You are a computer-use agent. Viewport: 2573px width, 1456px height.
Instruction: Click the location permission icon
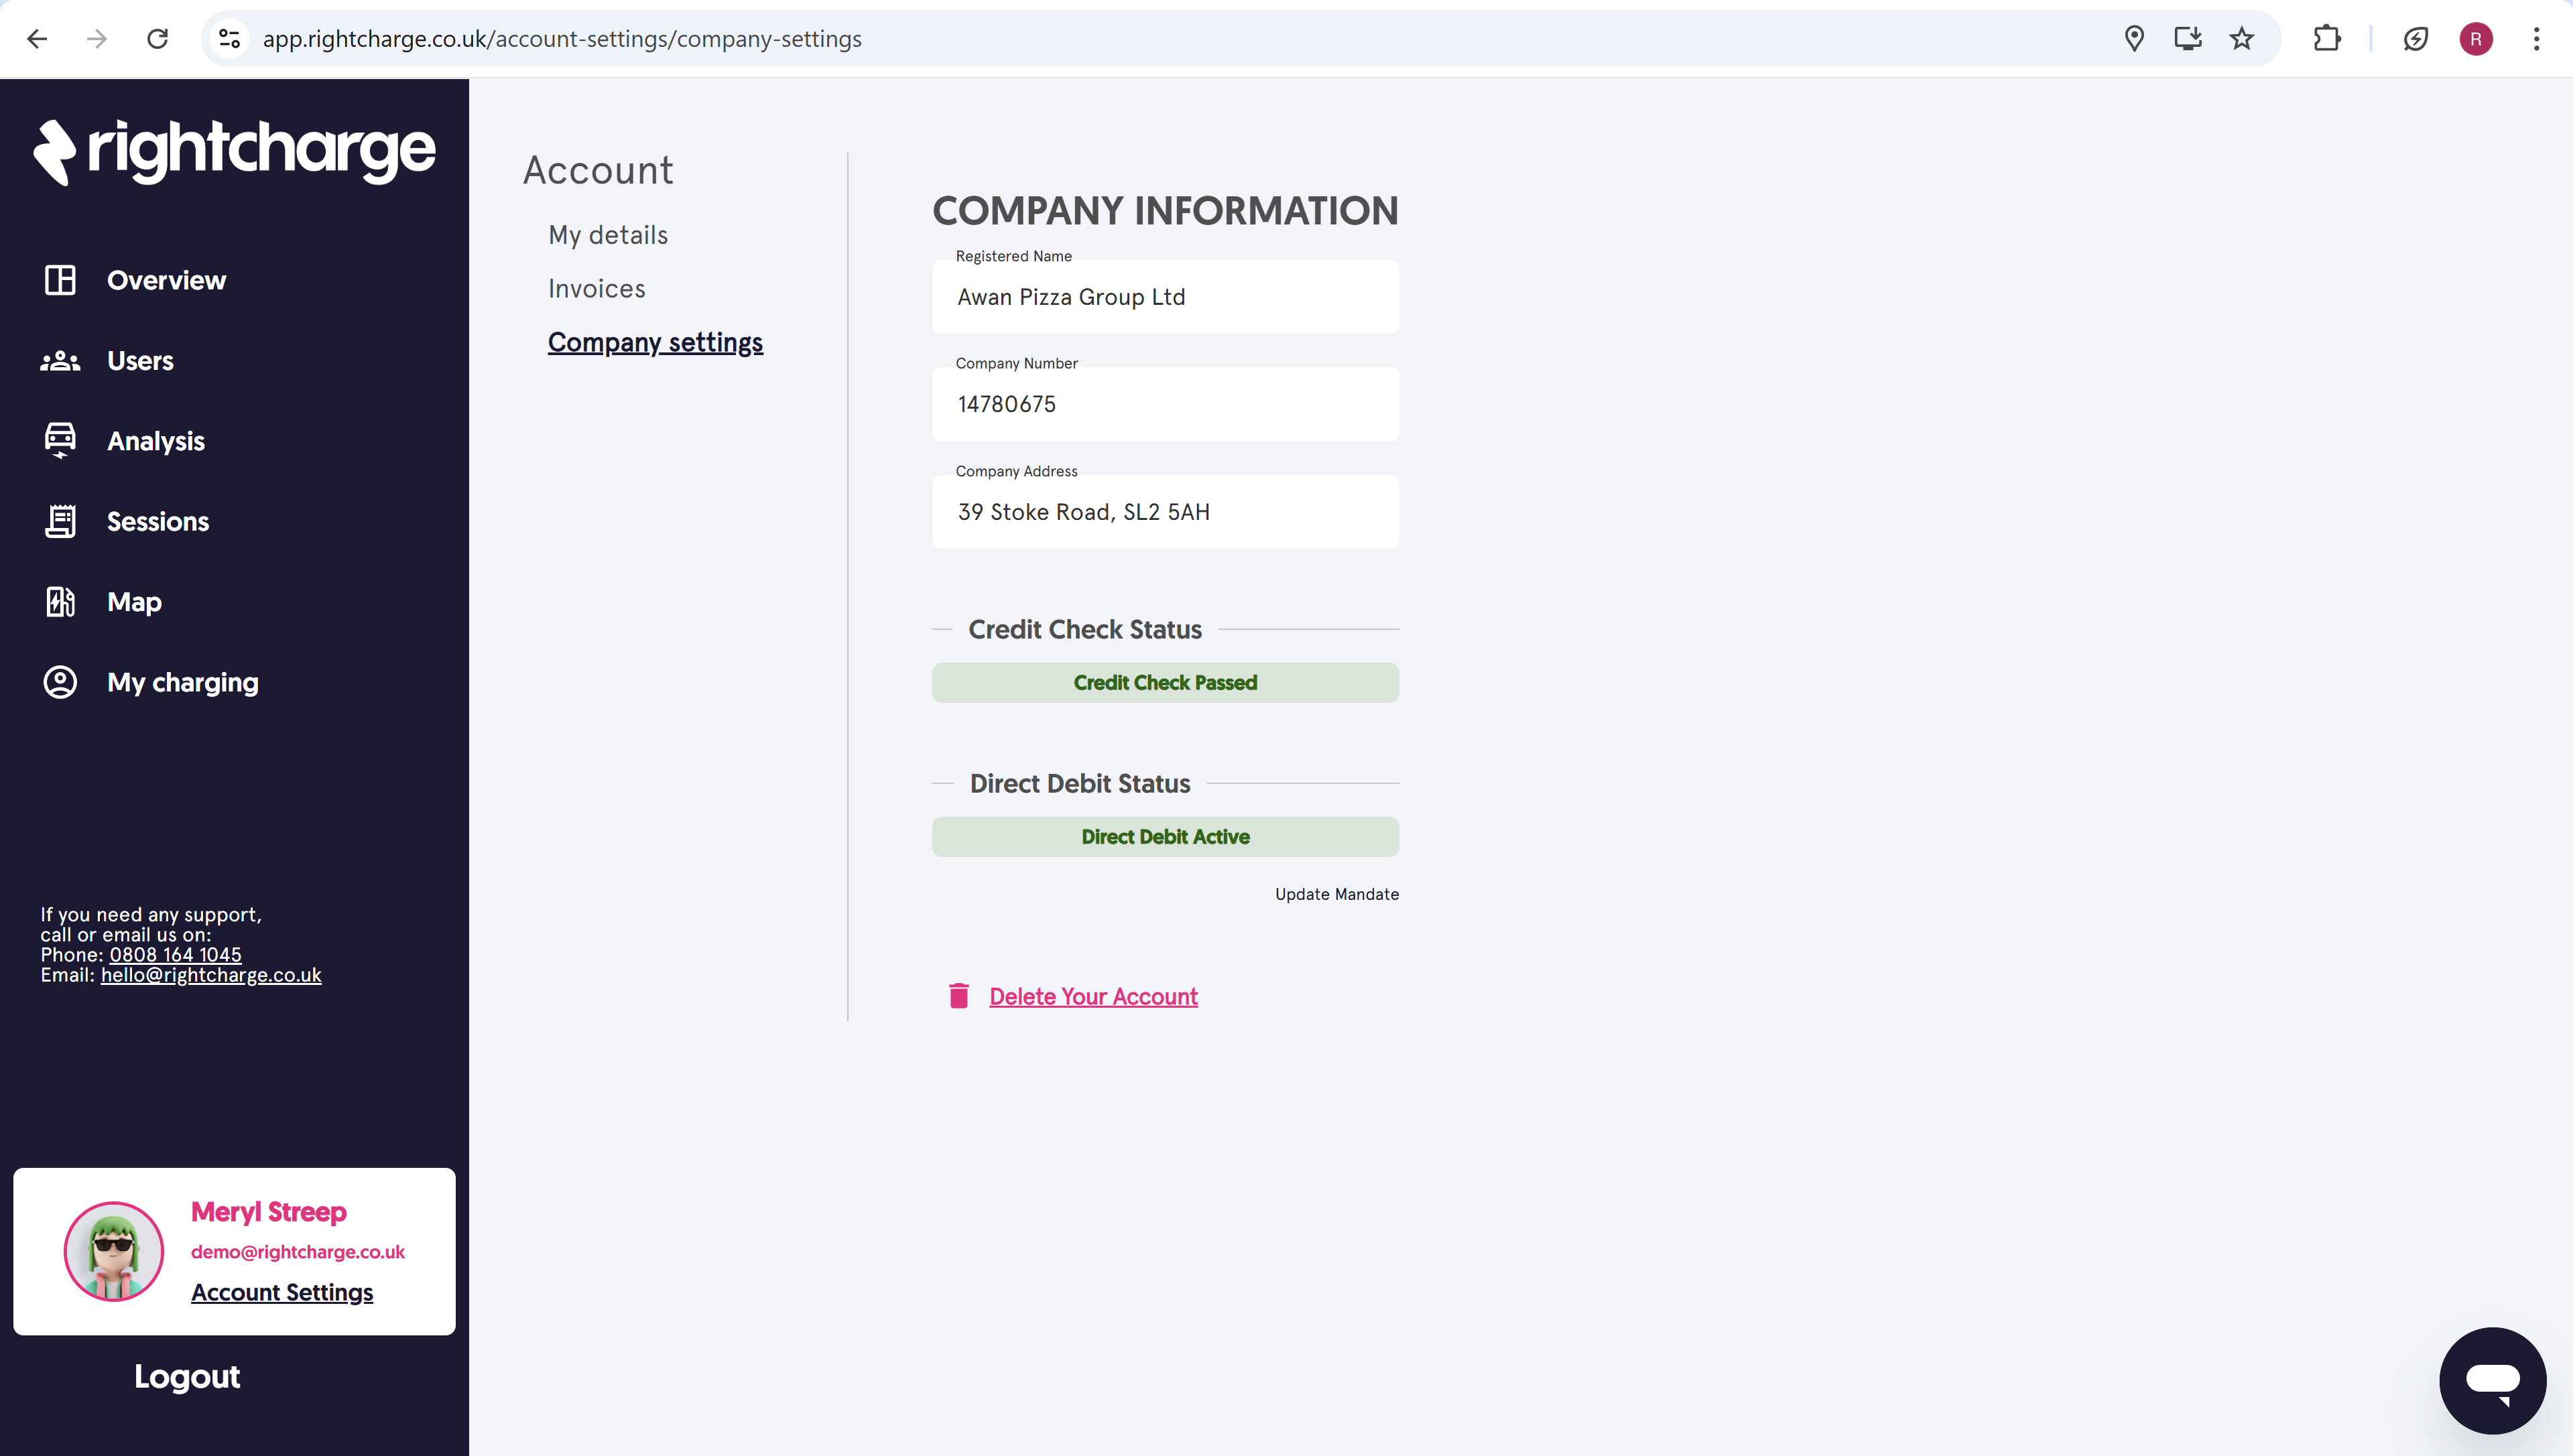(2134, 39)
